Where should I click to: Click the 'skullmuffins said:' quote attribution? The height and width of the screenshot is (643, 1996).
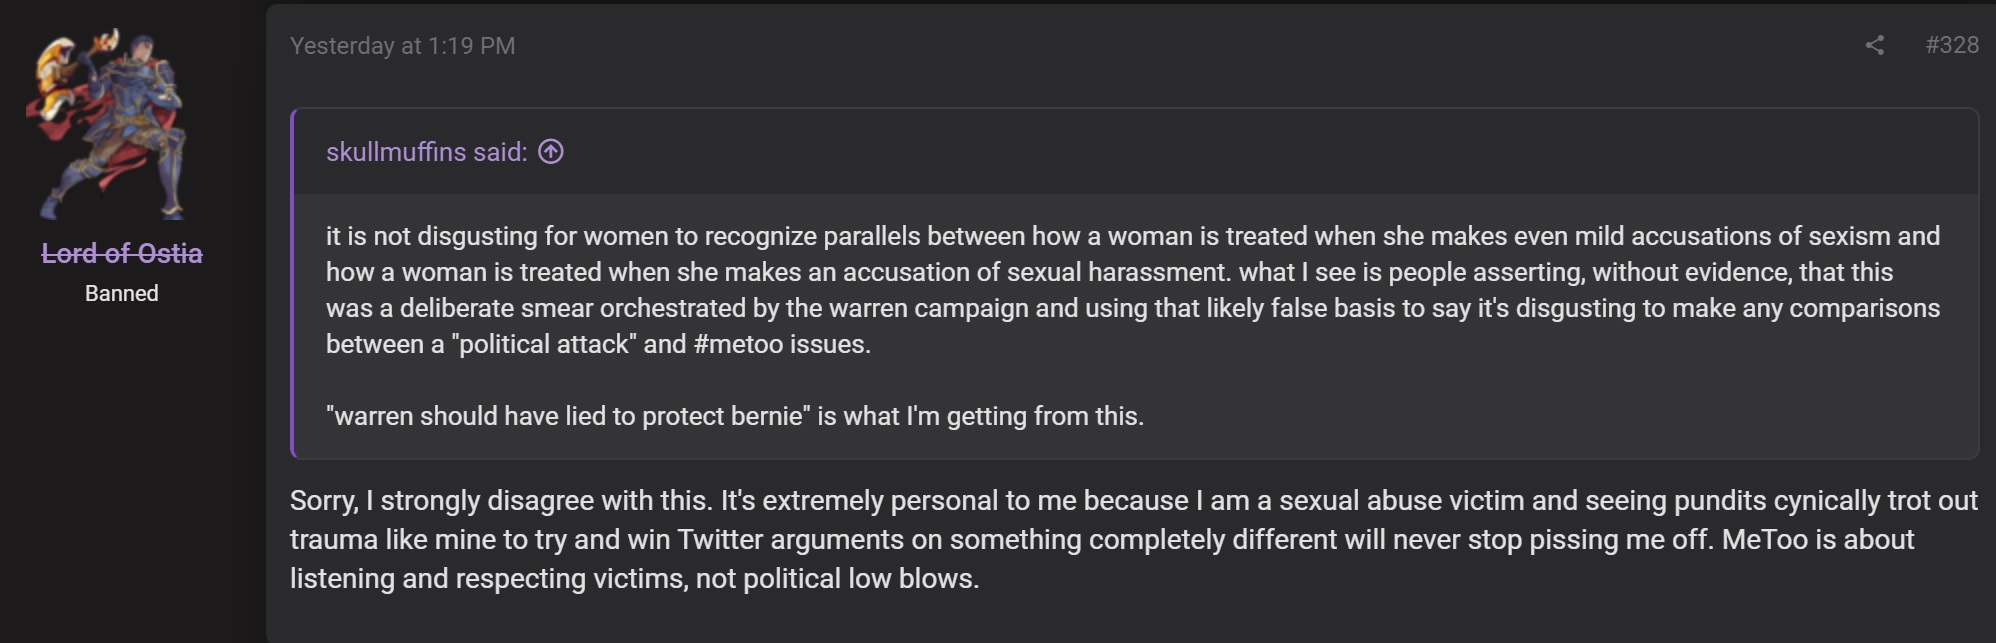tap(426, 152)
